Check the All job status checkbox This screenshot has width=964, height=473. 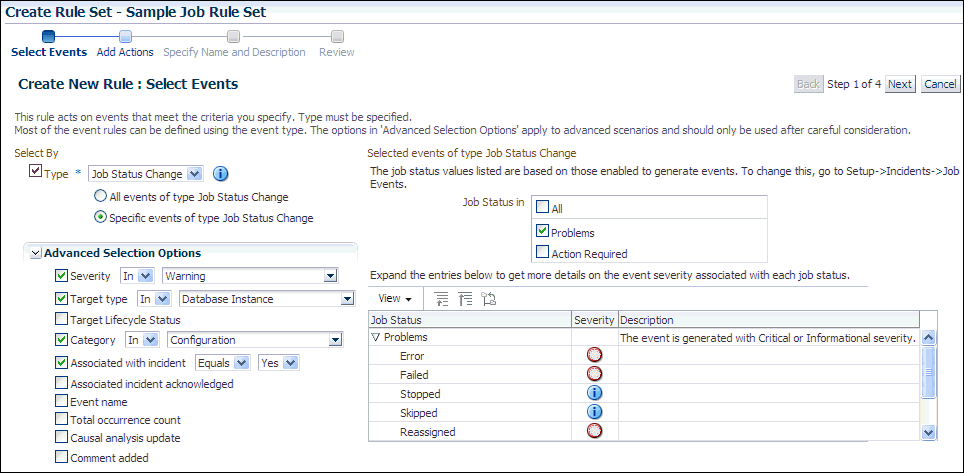click(543, 208)
